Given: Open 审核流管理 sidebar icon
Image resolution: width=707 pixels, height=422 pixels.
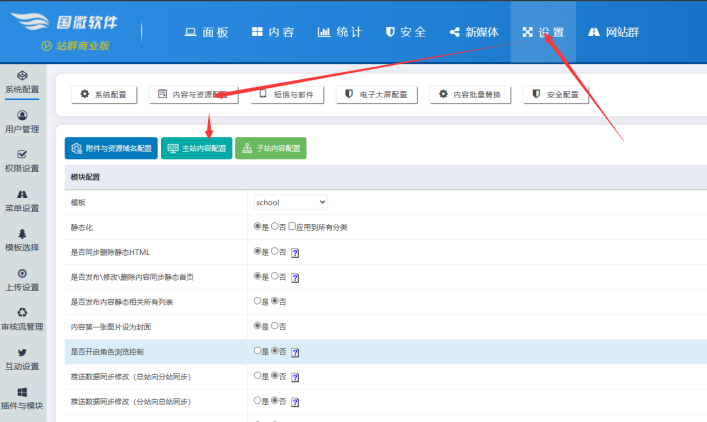Looking at the screenshot, I should pyautogui.click(x=22, y=318).
